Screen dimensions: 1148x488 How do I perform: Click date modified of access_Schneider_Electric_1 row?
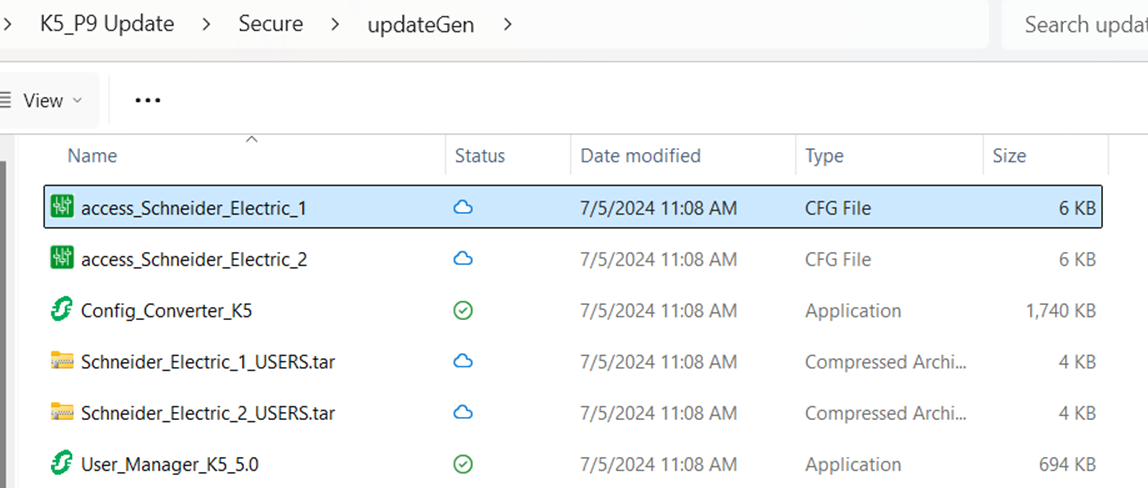click(659, 209)
